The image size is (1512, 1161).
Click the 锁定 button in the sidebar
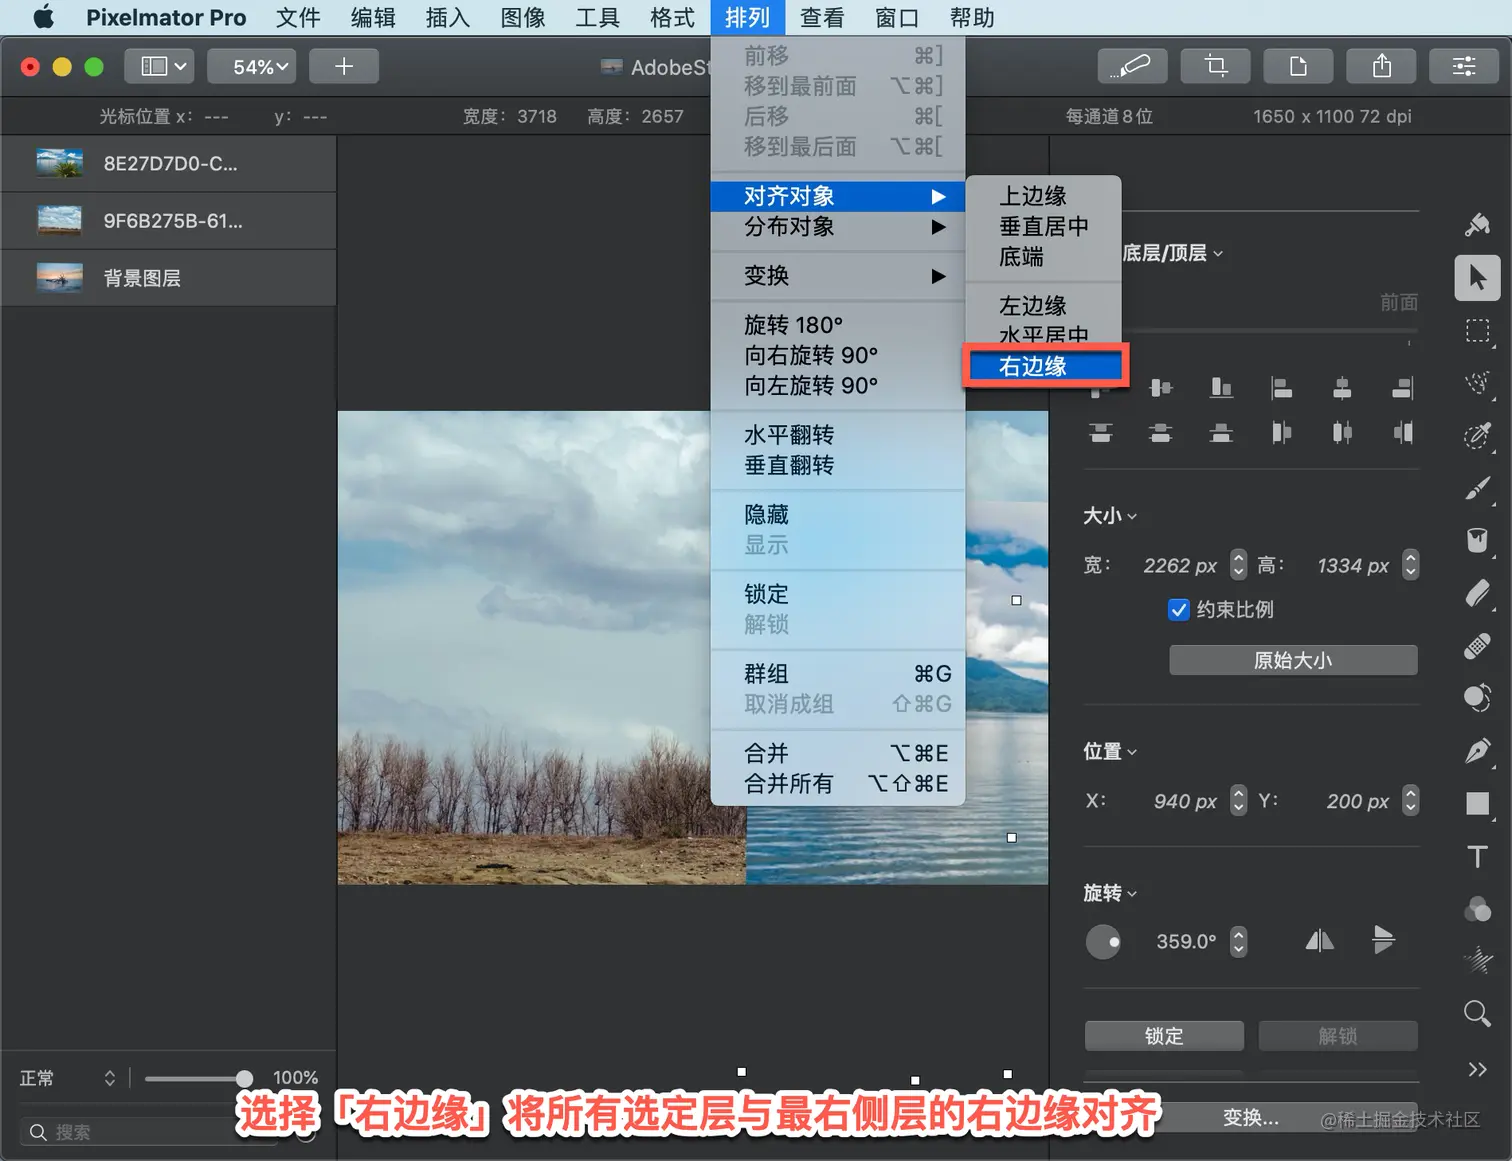coord(1164,1036)
